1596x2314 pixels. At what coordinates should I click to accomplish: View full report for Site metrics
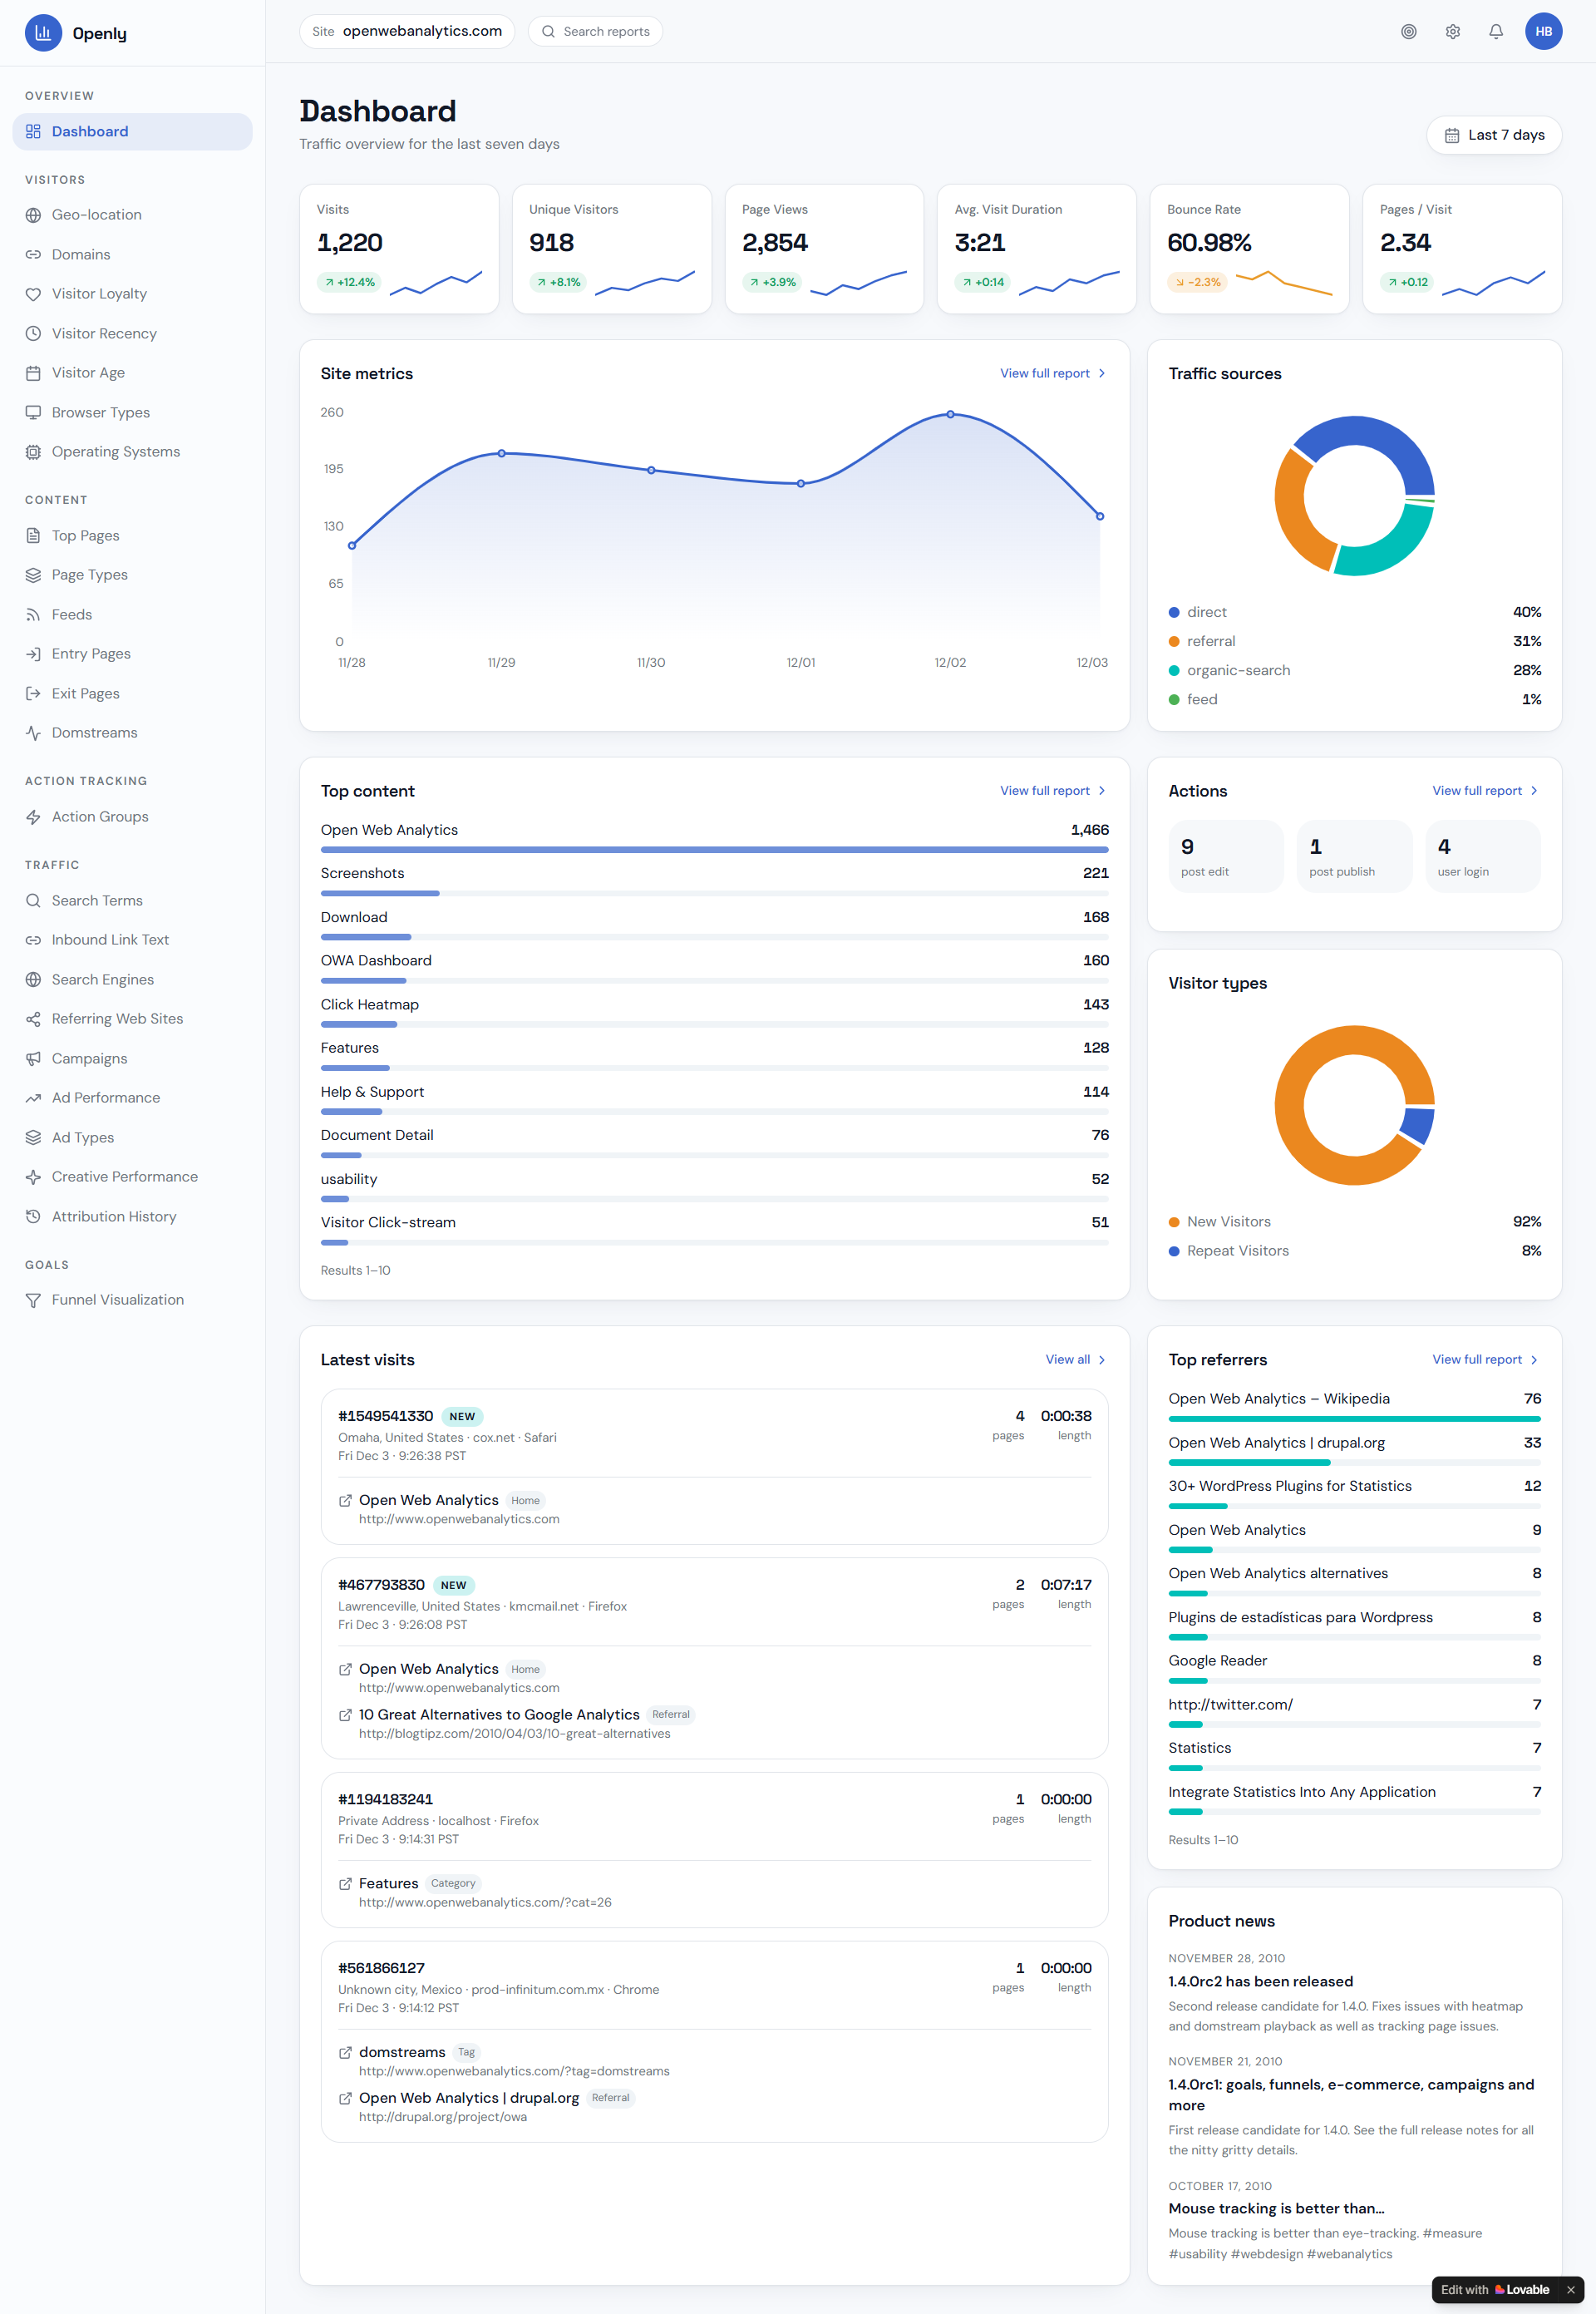[1053, 374]
